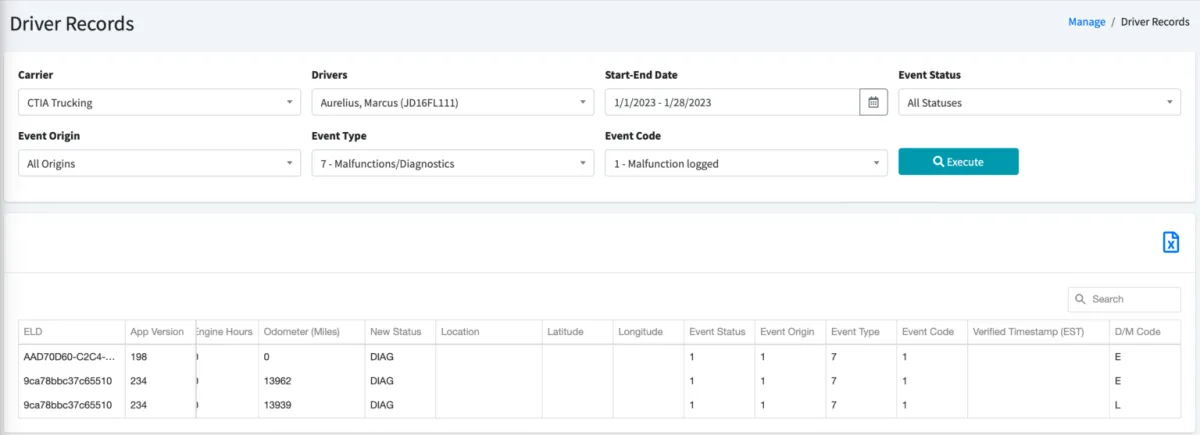Go to the Manage breadcrumb link
Image resolution: width=1200 pixels, height=435 pixels.
[1086, 22]
